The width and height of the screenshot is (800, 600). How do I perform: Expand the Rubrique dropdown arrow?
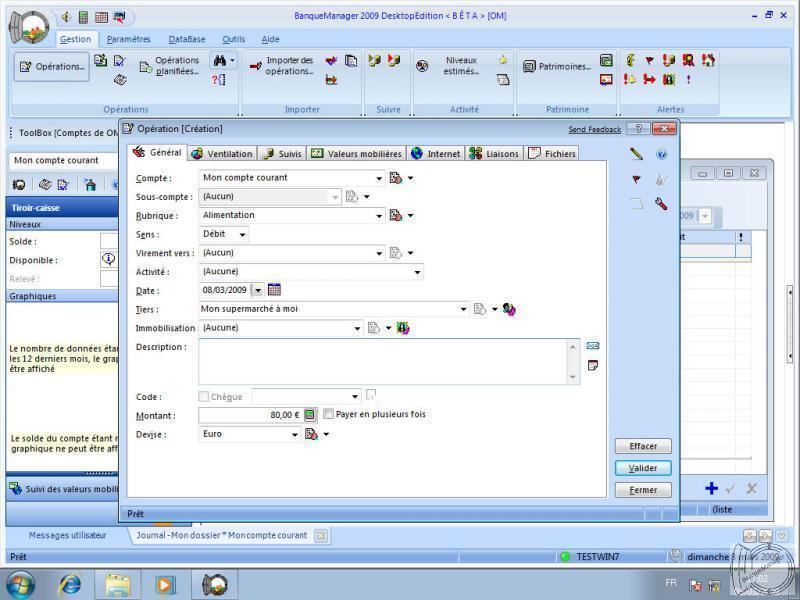click(x=379, y=216)
